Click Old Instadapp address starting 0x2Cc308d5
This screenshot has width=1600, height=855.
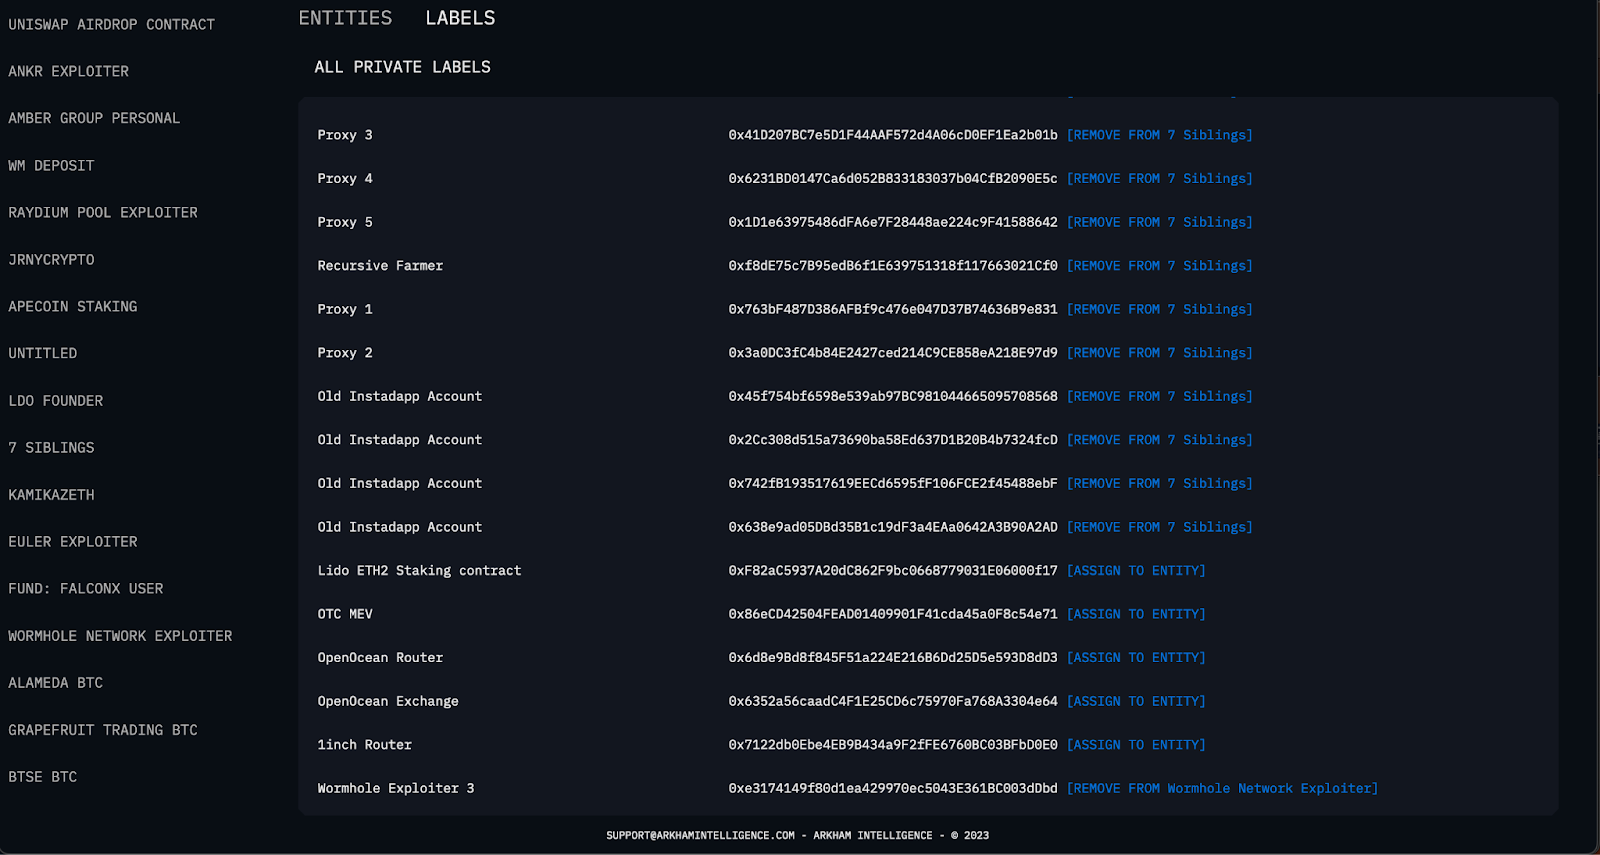[893, 439]
